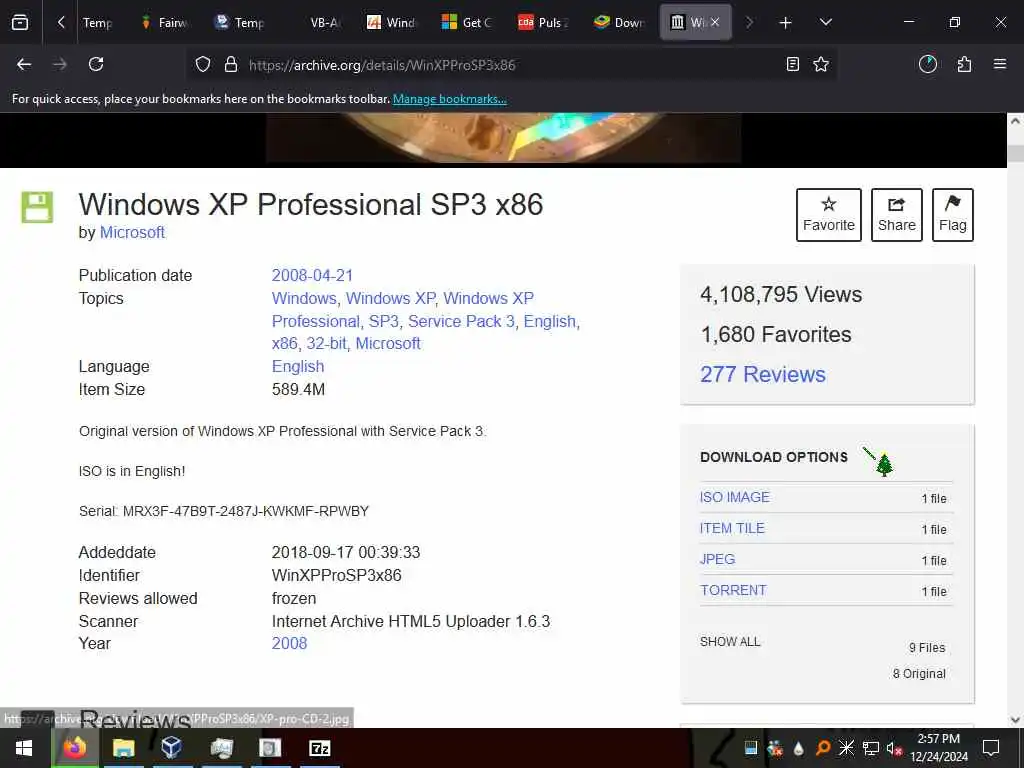The height and width of the screenshot is (768, 1024).
Task: Download the ITEM TILE option
Action: (732, 528)
